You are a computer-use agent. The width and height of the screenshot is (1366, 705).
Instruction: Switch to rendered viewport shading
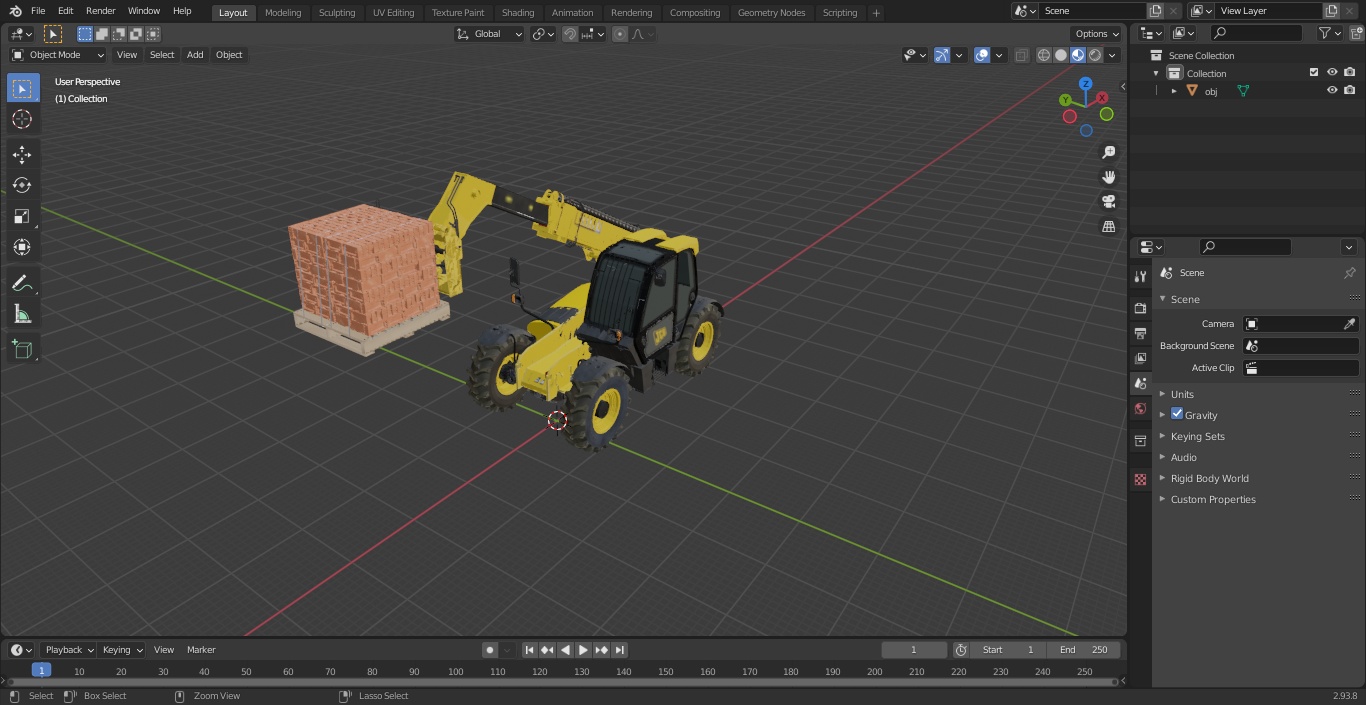tap(1095, 55)
